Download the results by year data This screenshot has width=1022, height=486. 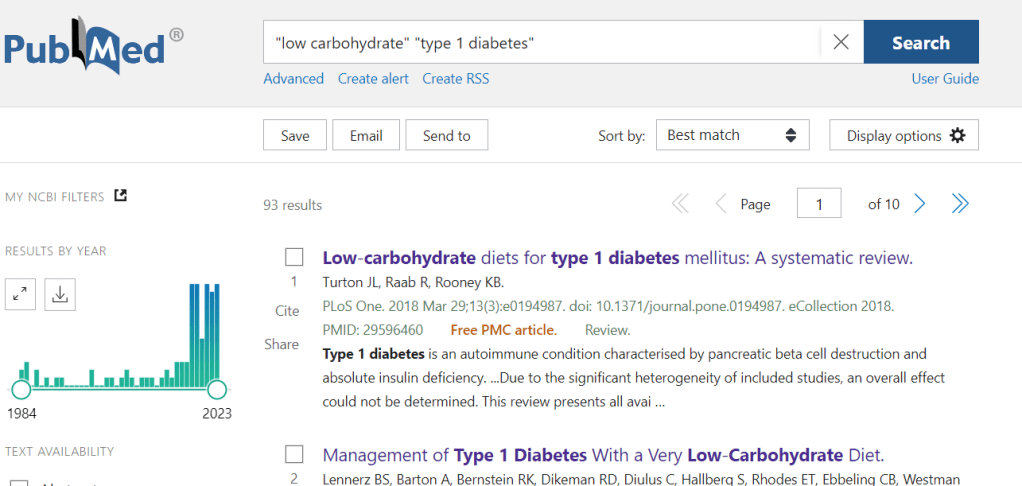point(60,294)
